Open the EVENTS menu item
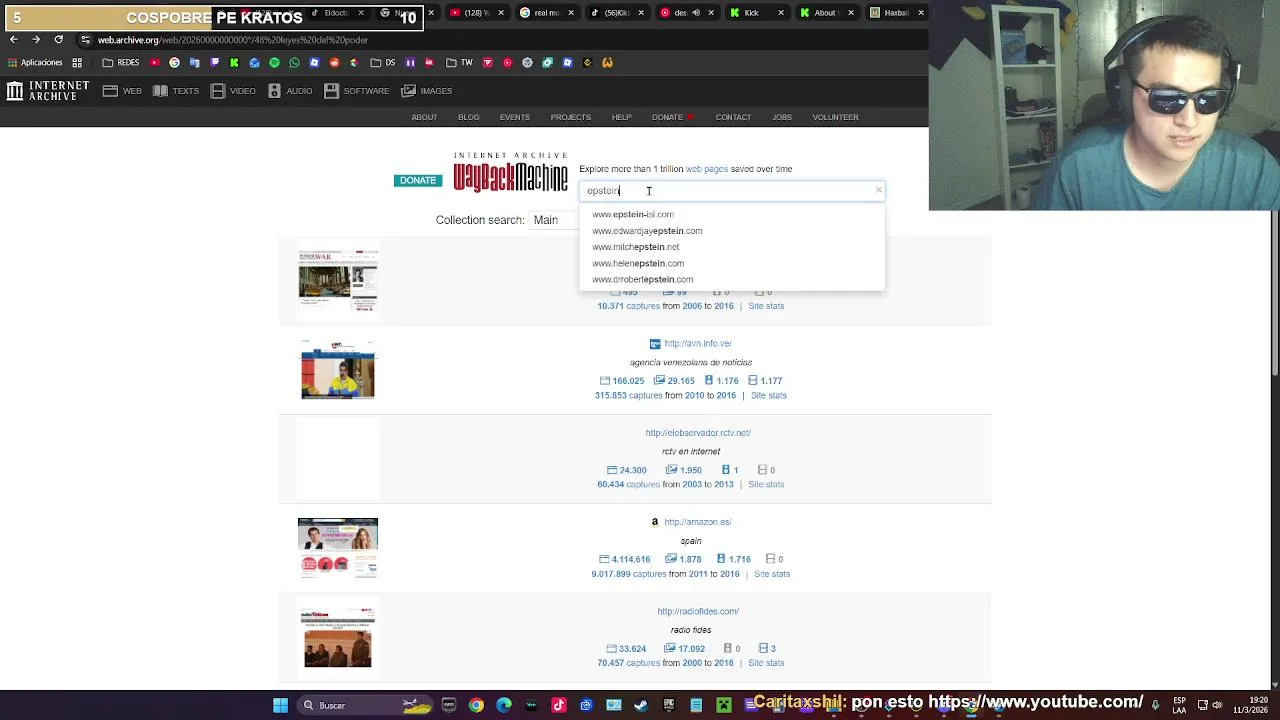Screen dimensions: 1280x720 pyautogui.click(x=515, y=117)
